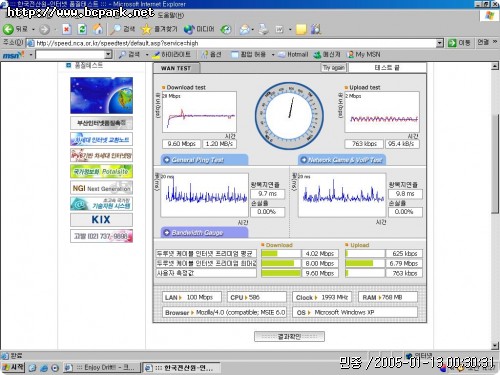The image size is (500, 375).
Task: Open the Help menu
Action: coord(170,15)
